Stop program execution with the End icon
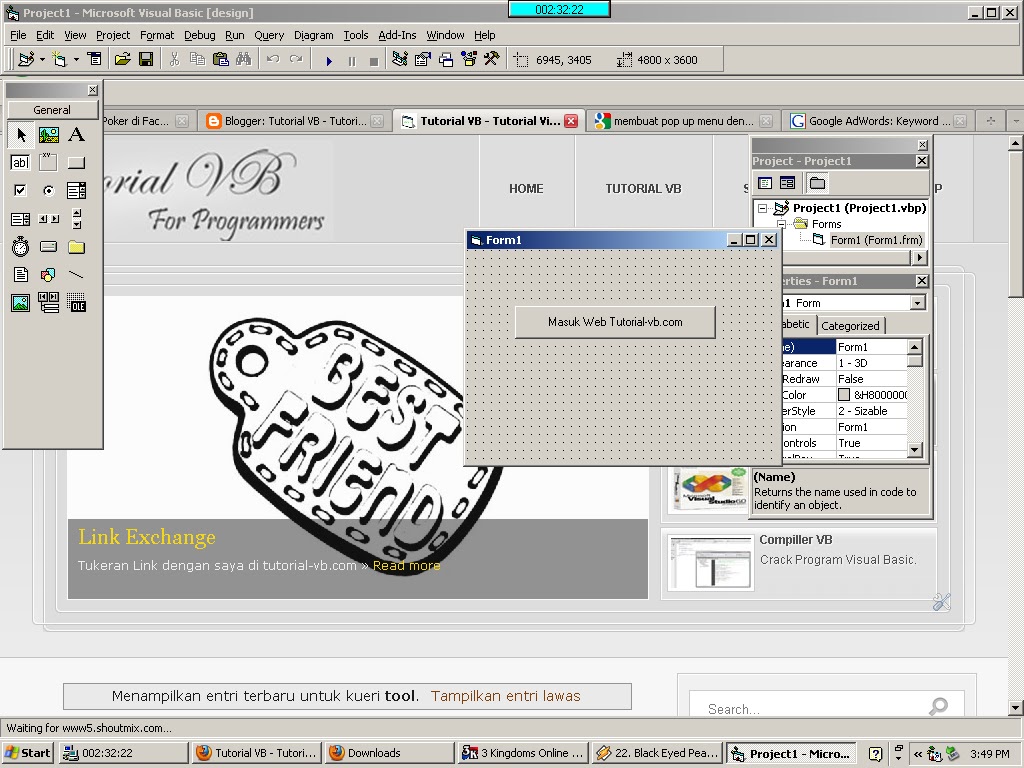1024x768 pixels. coord(374,59)
